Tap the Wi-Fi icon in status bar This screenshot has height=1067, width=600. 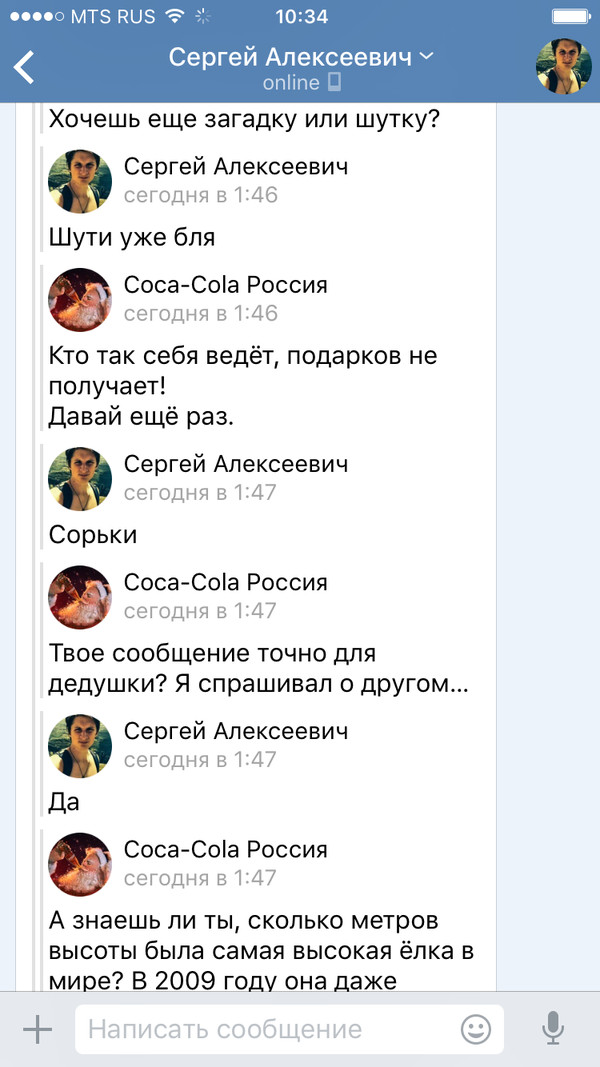point(175,17)
